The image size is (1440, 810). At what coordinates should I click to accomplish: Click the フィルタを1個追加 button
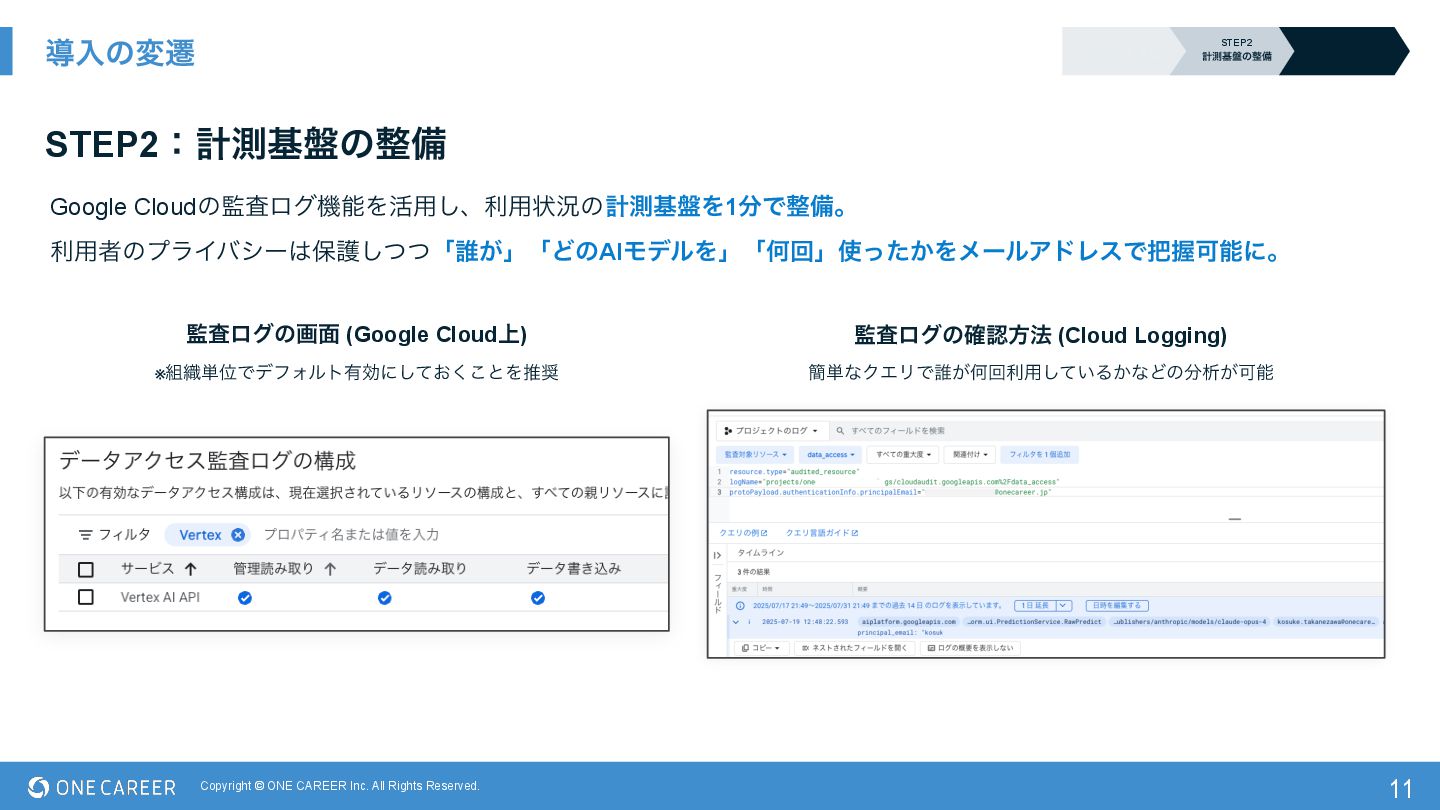[1040, 455]
